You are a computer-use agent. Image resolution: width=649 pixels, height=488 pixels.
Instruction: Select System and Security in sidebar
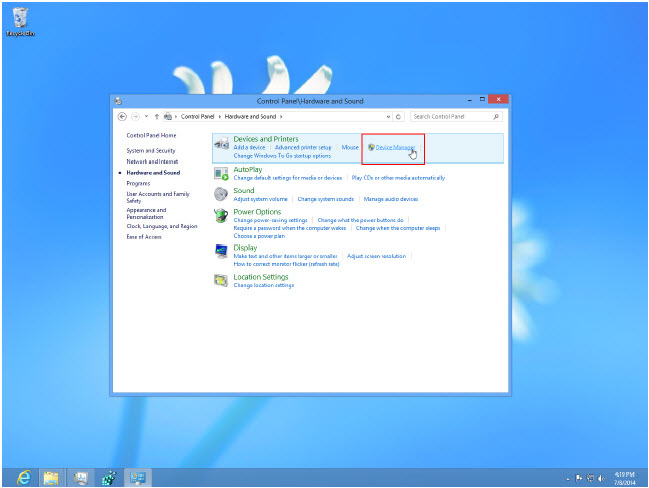(151, 151)
